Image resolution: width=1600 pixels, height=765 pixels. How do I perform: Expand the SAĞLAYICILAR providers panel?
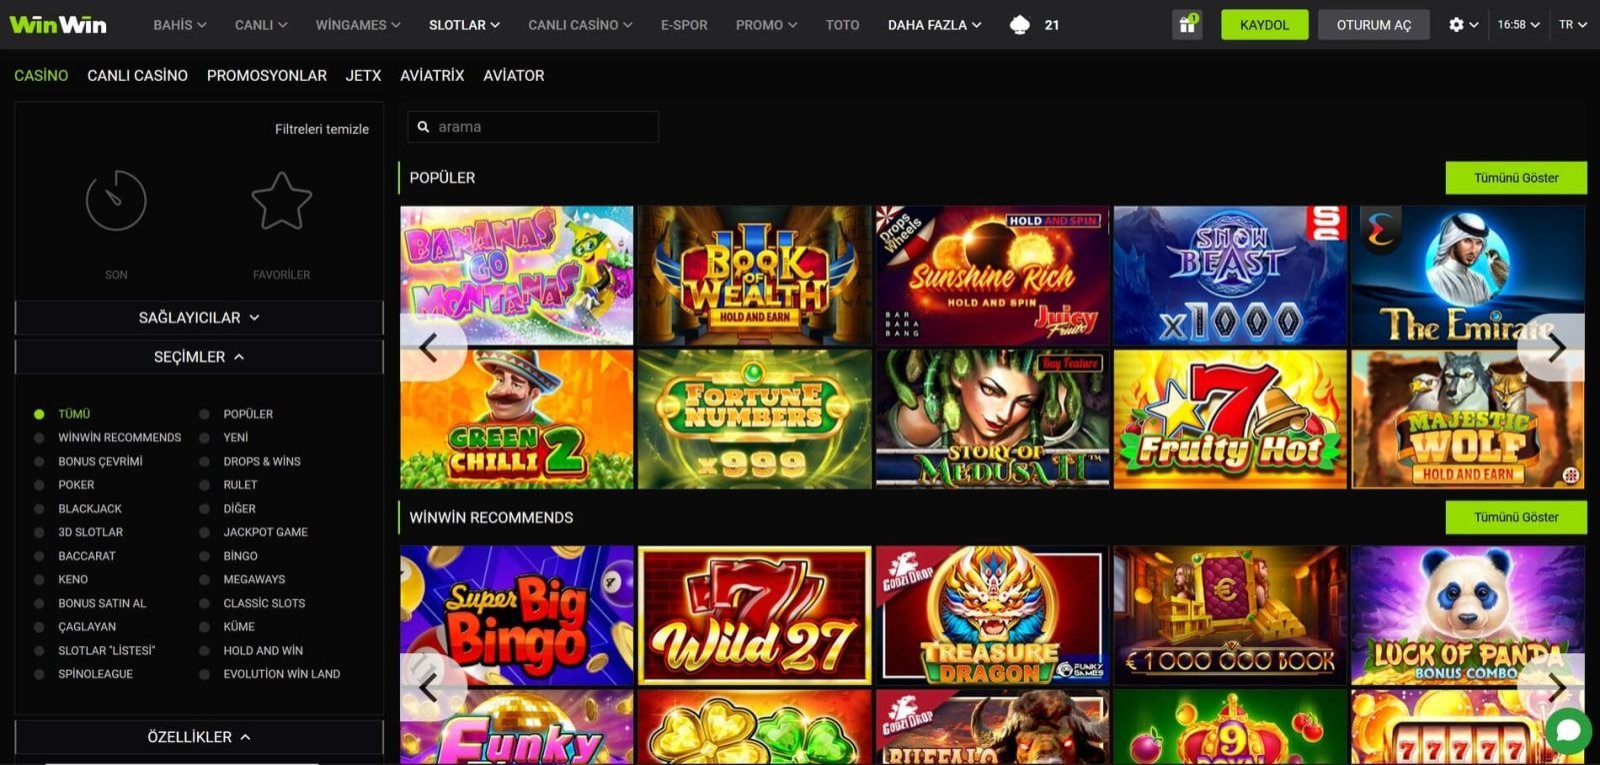(x=199, y=318)
